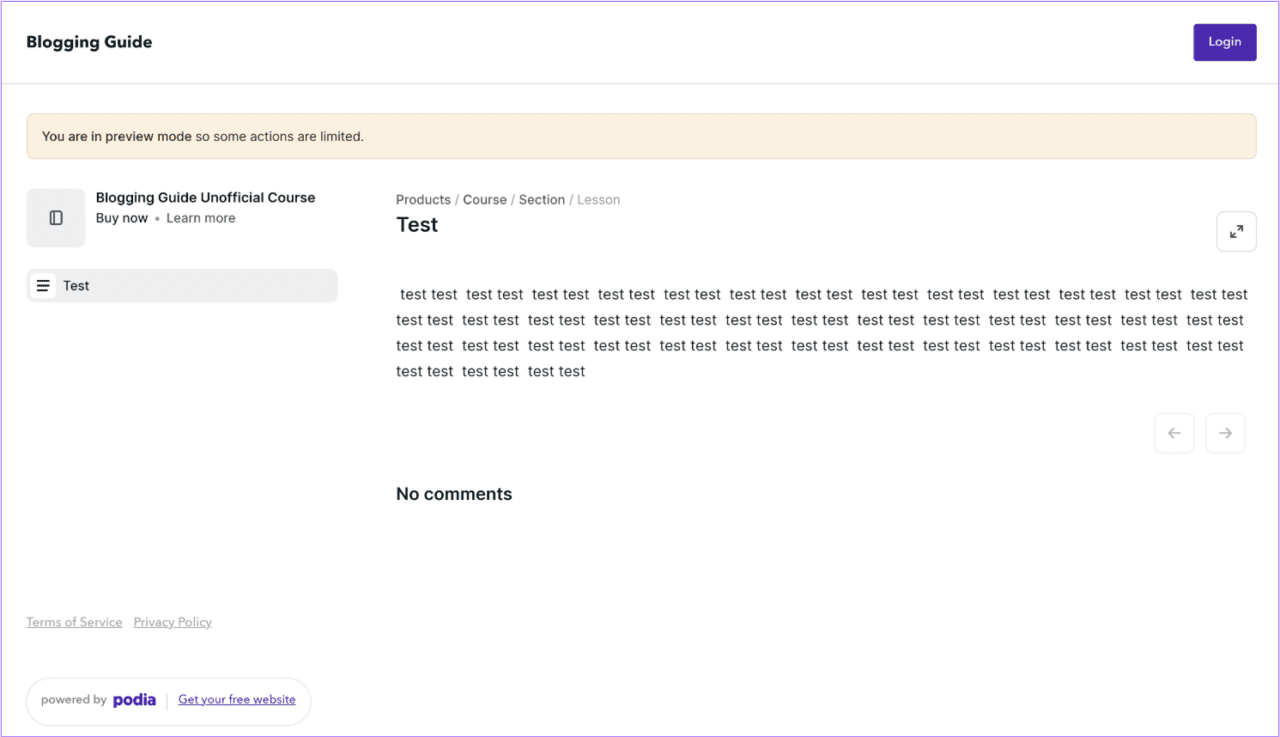Open the Section breadcrumb link

tap(541, 199)
